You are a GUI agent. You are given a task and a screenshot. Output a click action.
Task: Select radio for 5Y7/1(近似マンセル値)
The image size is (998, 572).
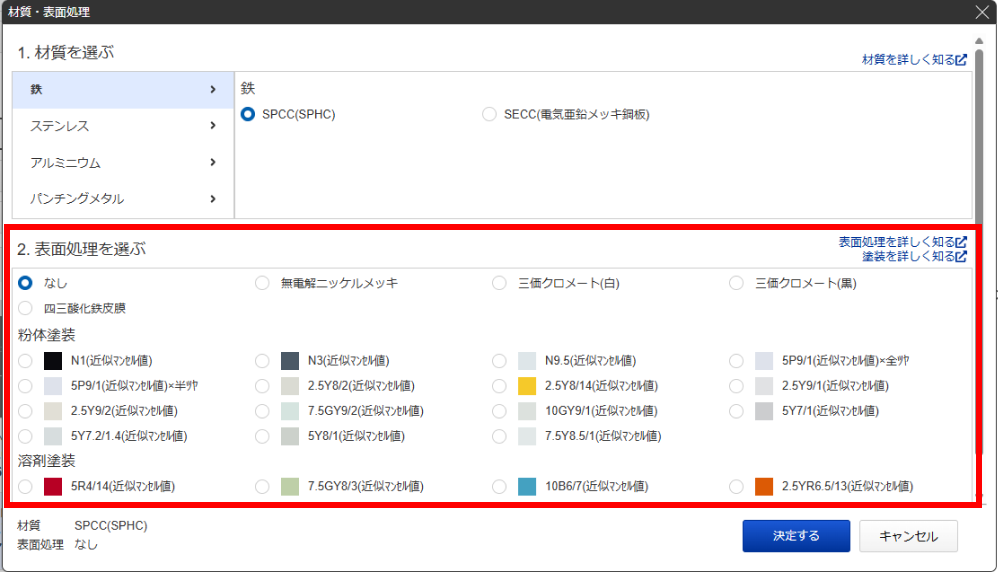pyautogui.click(x=736, y=412)
